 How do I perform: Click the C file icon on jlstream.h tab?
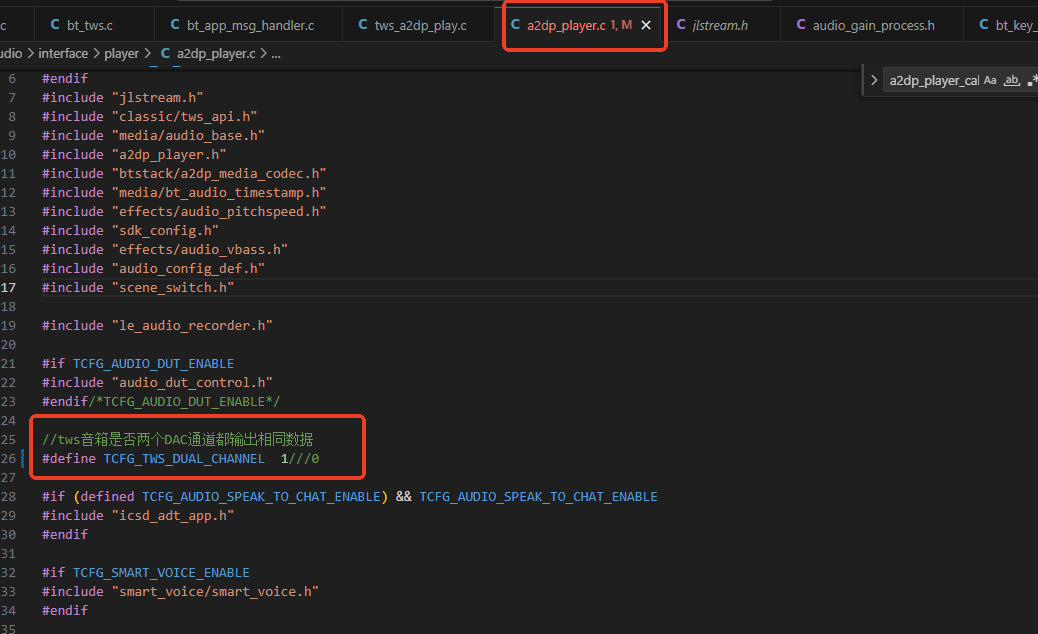pyautogui.click(x=681, y=24)
